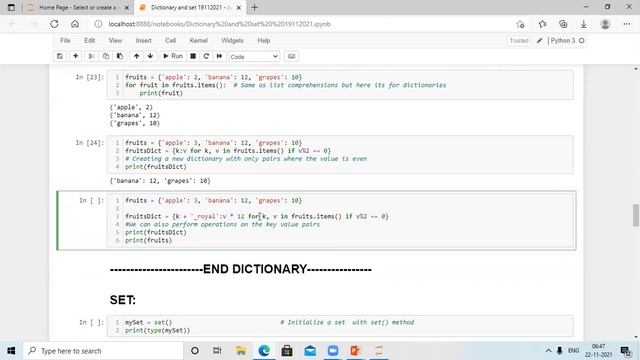Open File Explorer from taskbar
Viewport: 640px width, 360px height.
pos(241,351)
